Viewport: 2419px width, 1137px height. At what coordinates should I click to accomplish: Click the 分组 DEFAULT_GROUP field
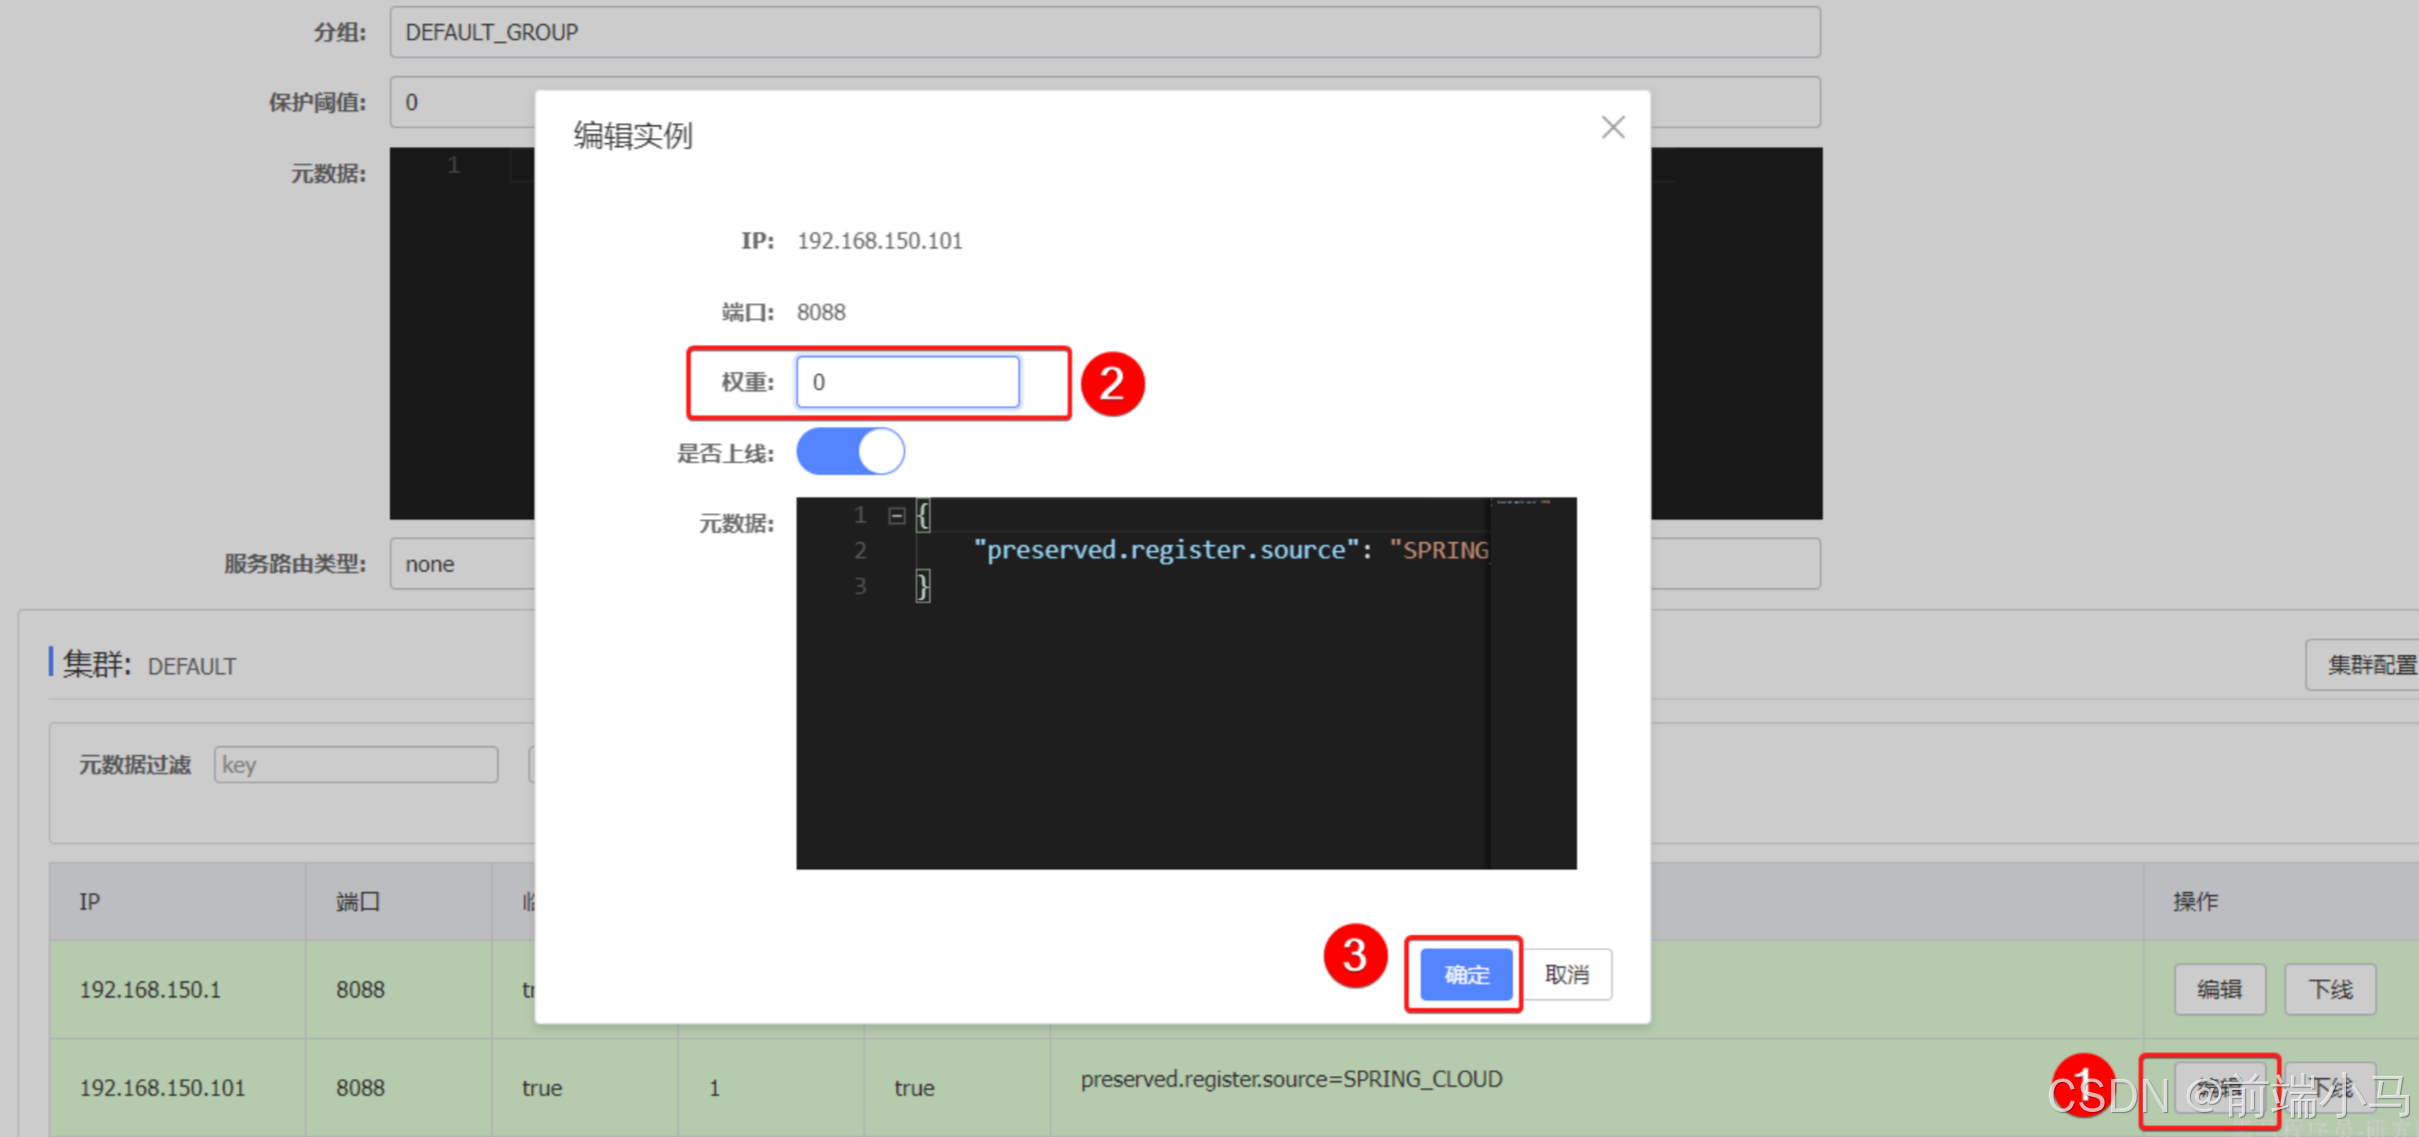1104,33
